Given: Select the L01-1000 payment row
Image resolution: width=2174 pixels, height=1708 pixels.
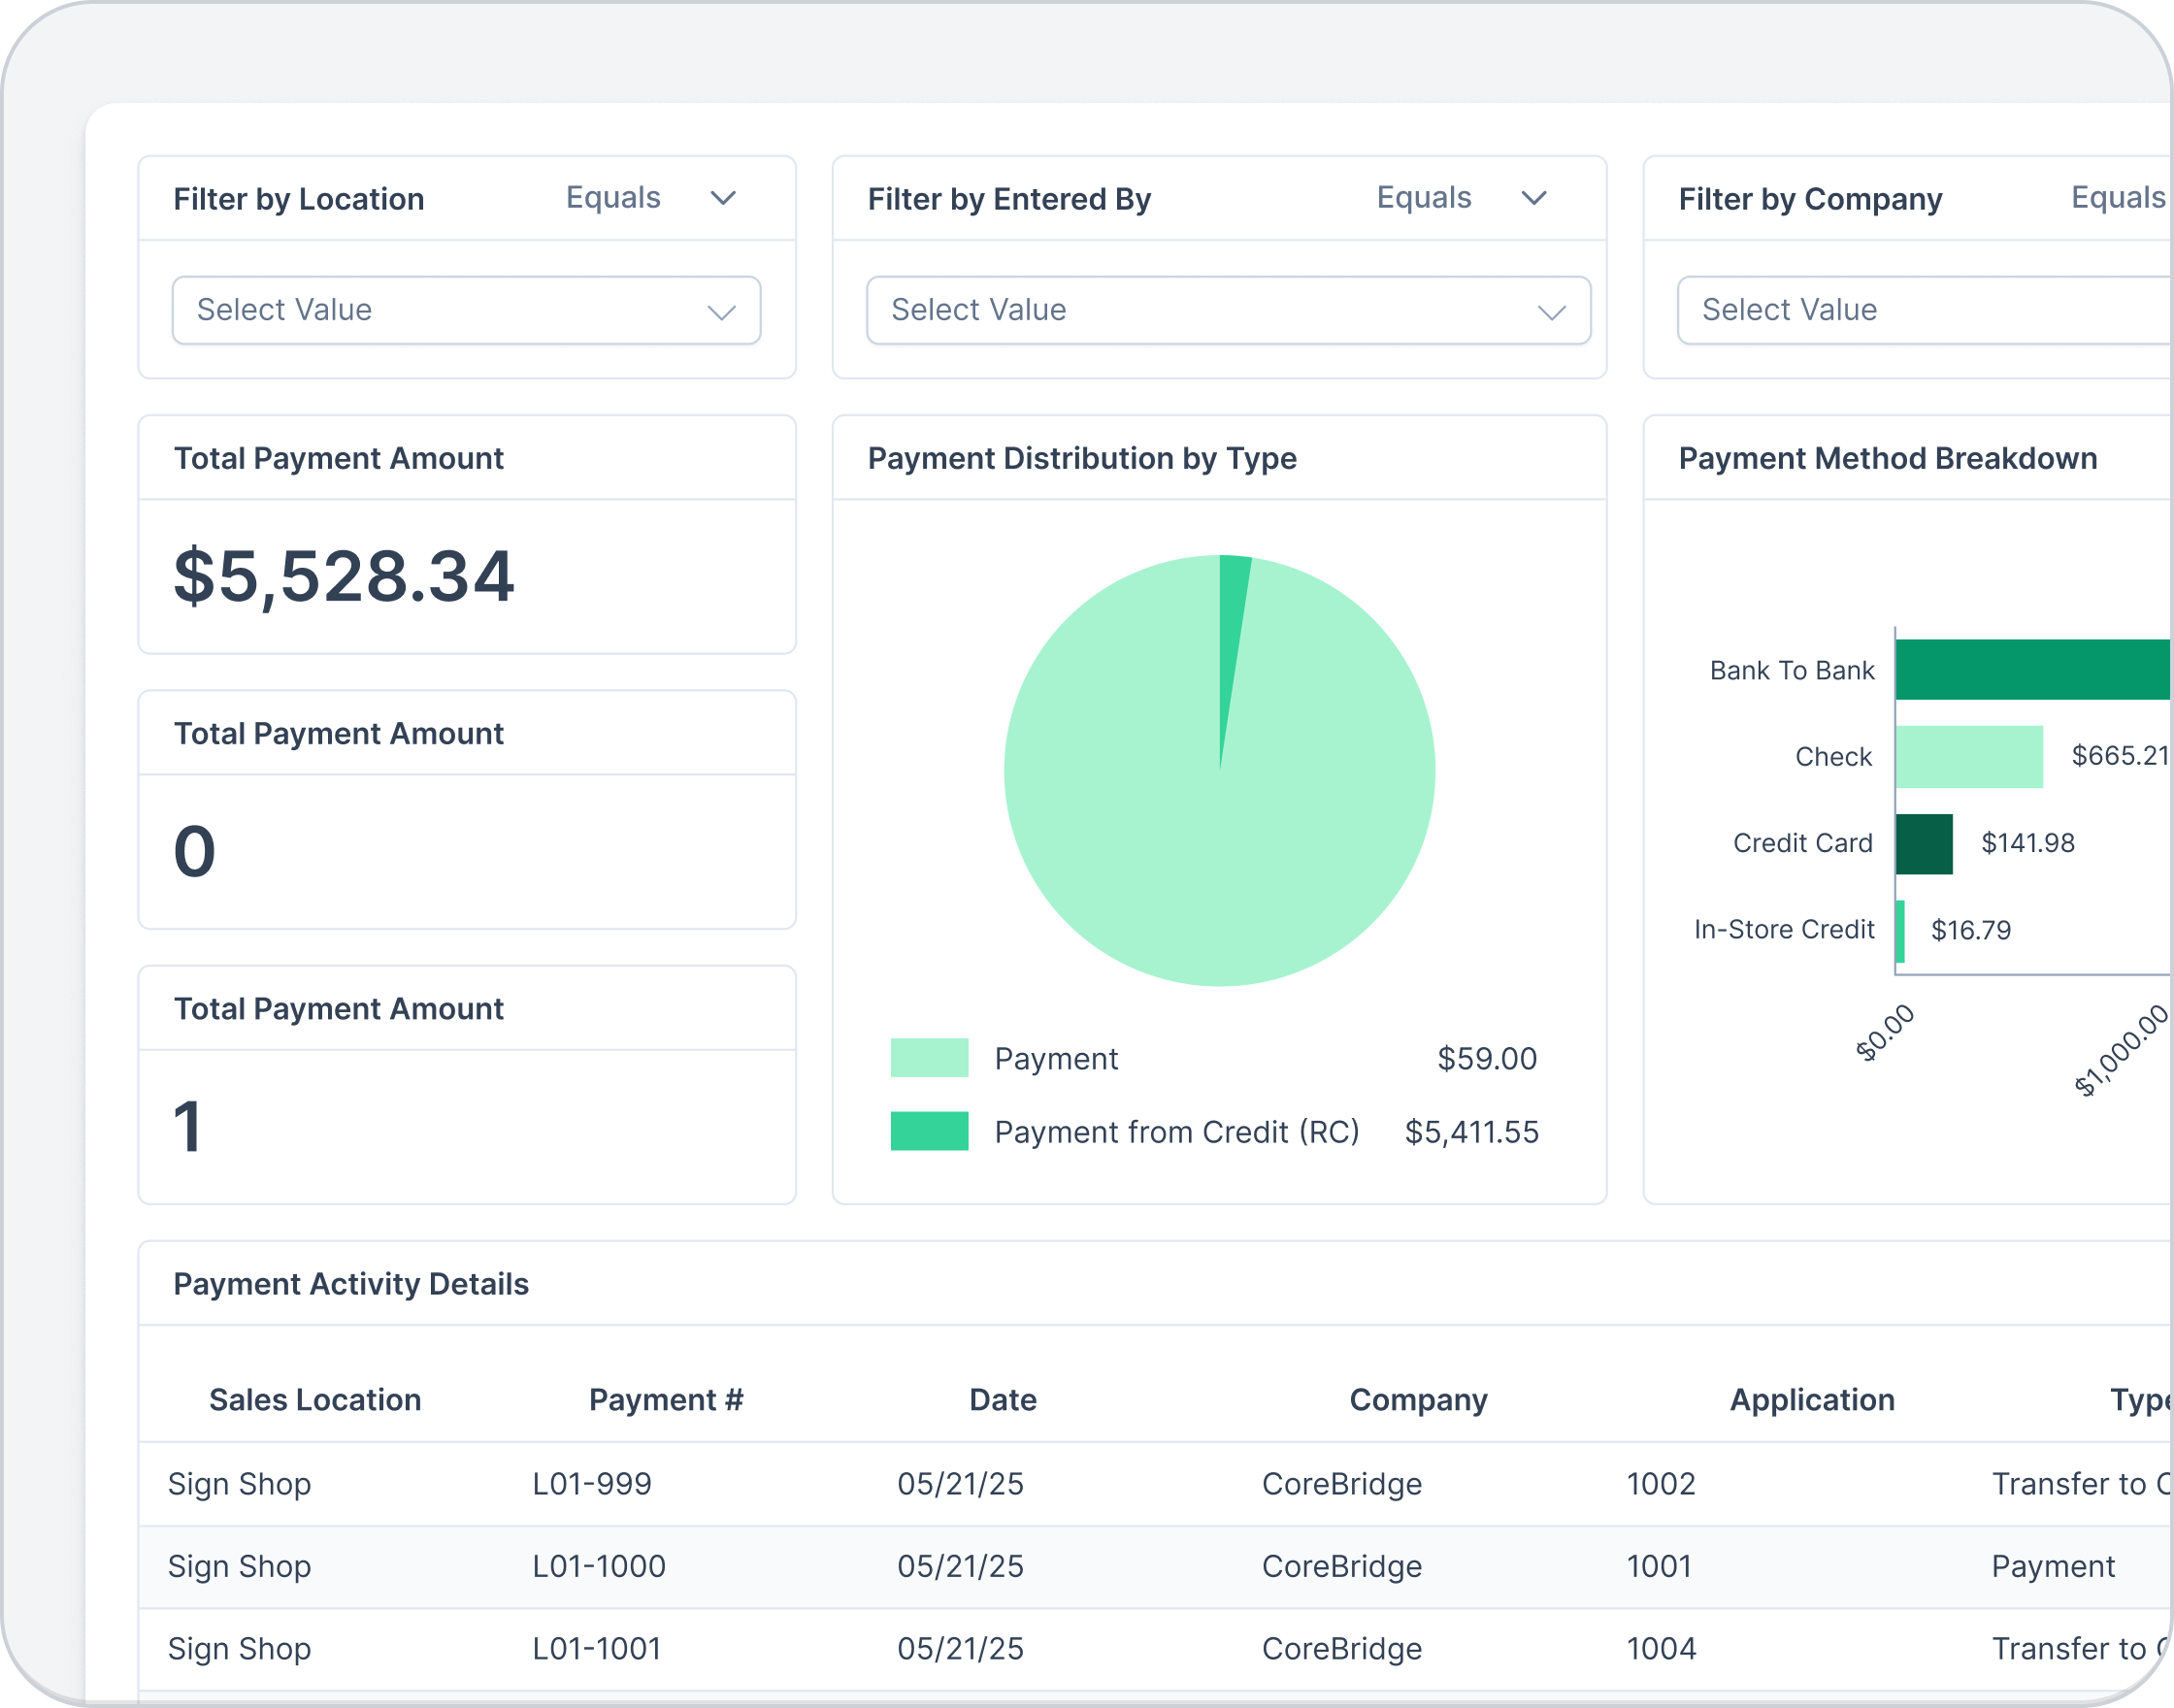Looking at the screenshot, I should 598,1566.
